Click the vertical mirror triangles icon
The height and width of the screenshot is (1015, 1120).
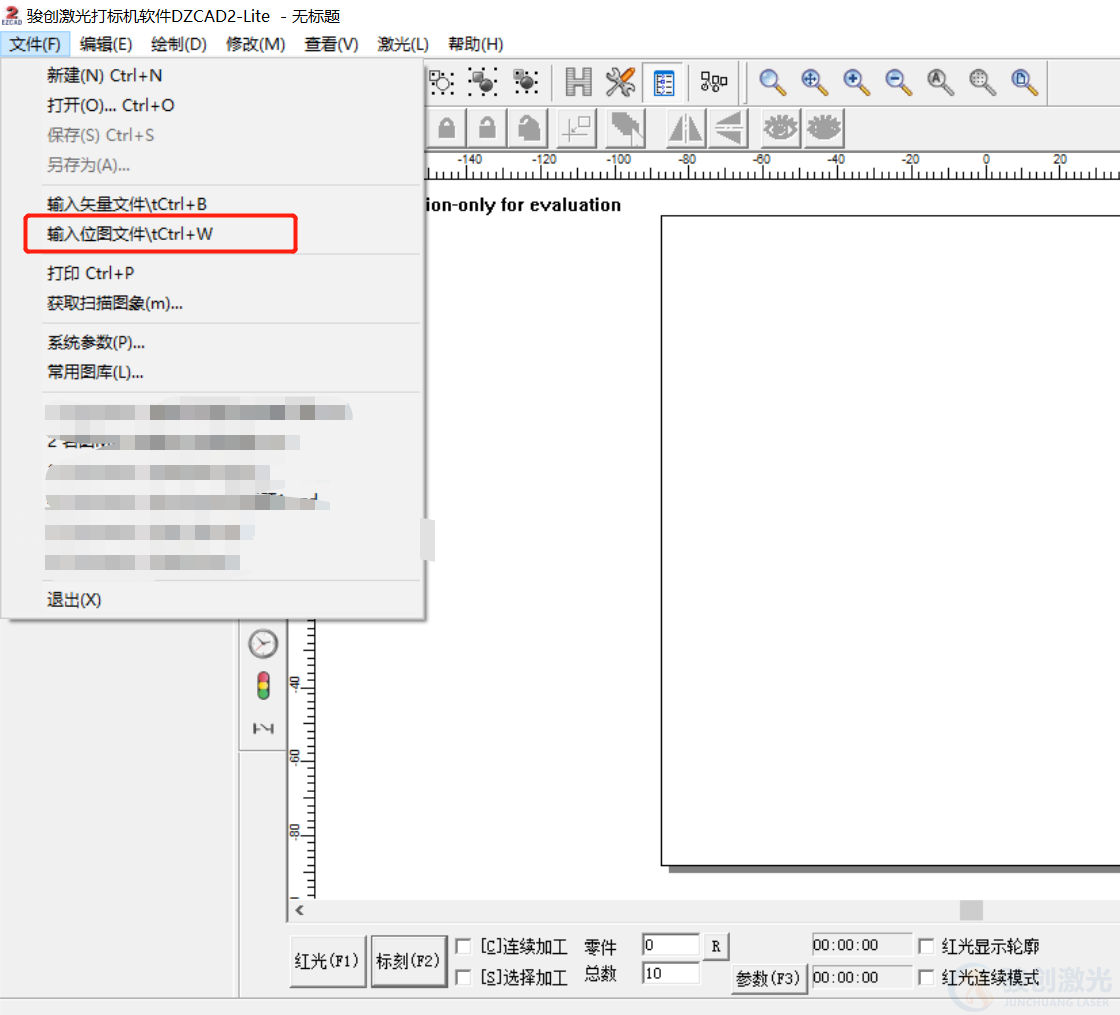(x=729, y=129)
